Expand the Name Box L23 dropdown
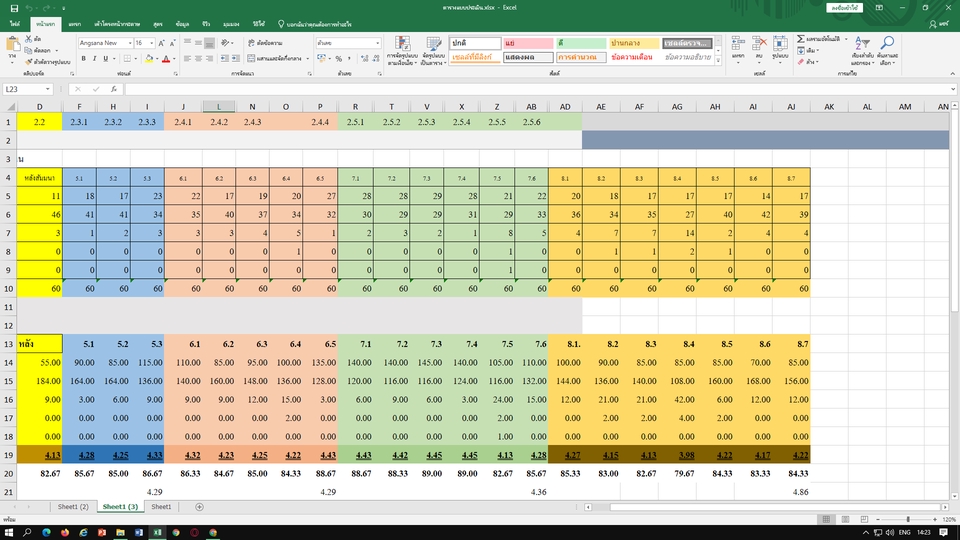 (x=47, y=89)
